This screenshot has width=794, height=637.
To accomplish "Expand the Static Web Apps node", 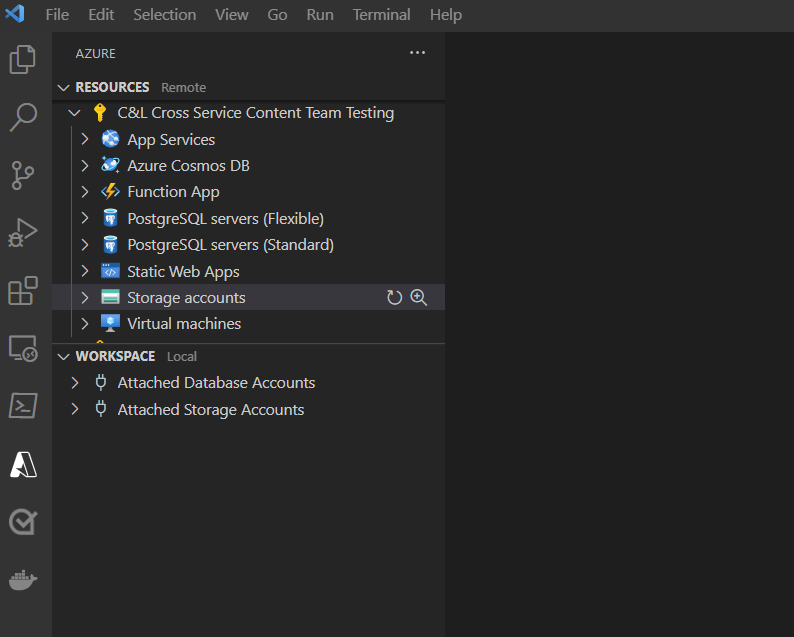I will click(x=85, y=271).
